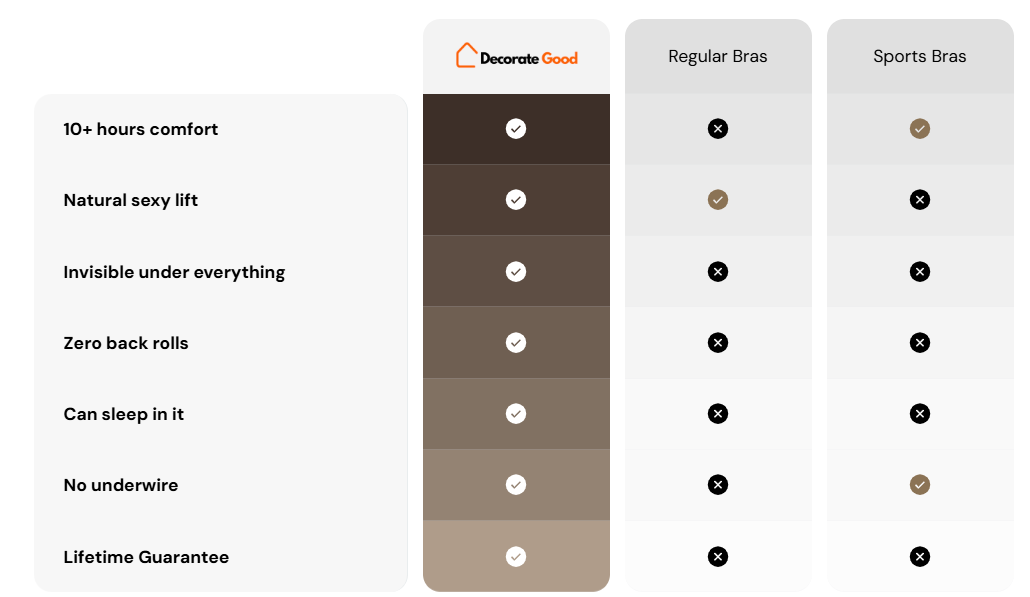The height and width of the screenshot is (597, 1030).
Task: Click Decorate Good checkmark for Can sleep in it
Action: click(x=516, y=414)
